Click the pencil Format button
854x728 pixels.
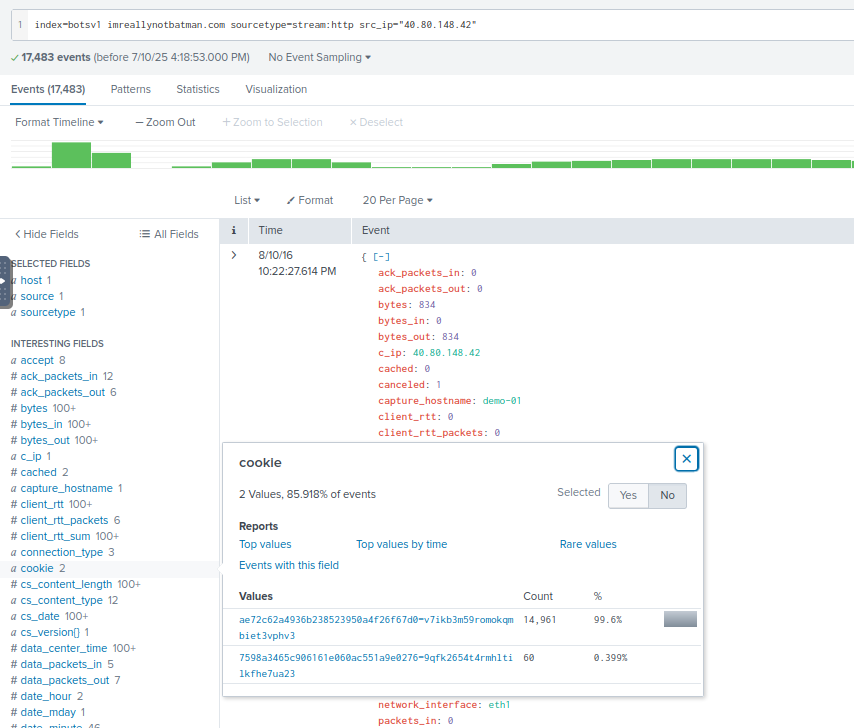(x=310, y=200)
